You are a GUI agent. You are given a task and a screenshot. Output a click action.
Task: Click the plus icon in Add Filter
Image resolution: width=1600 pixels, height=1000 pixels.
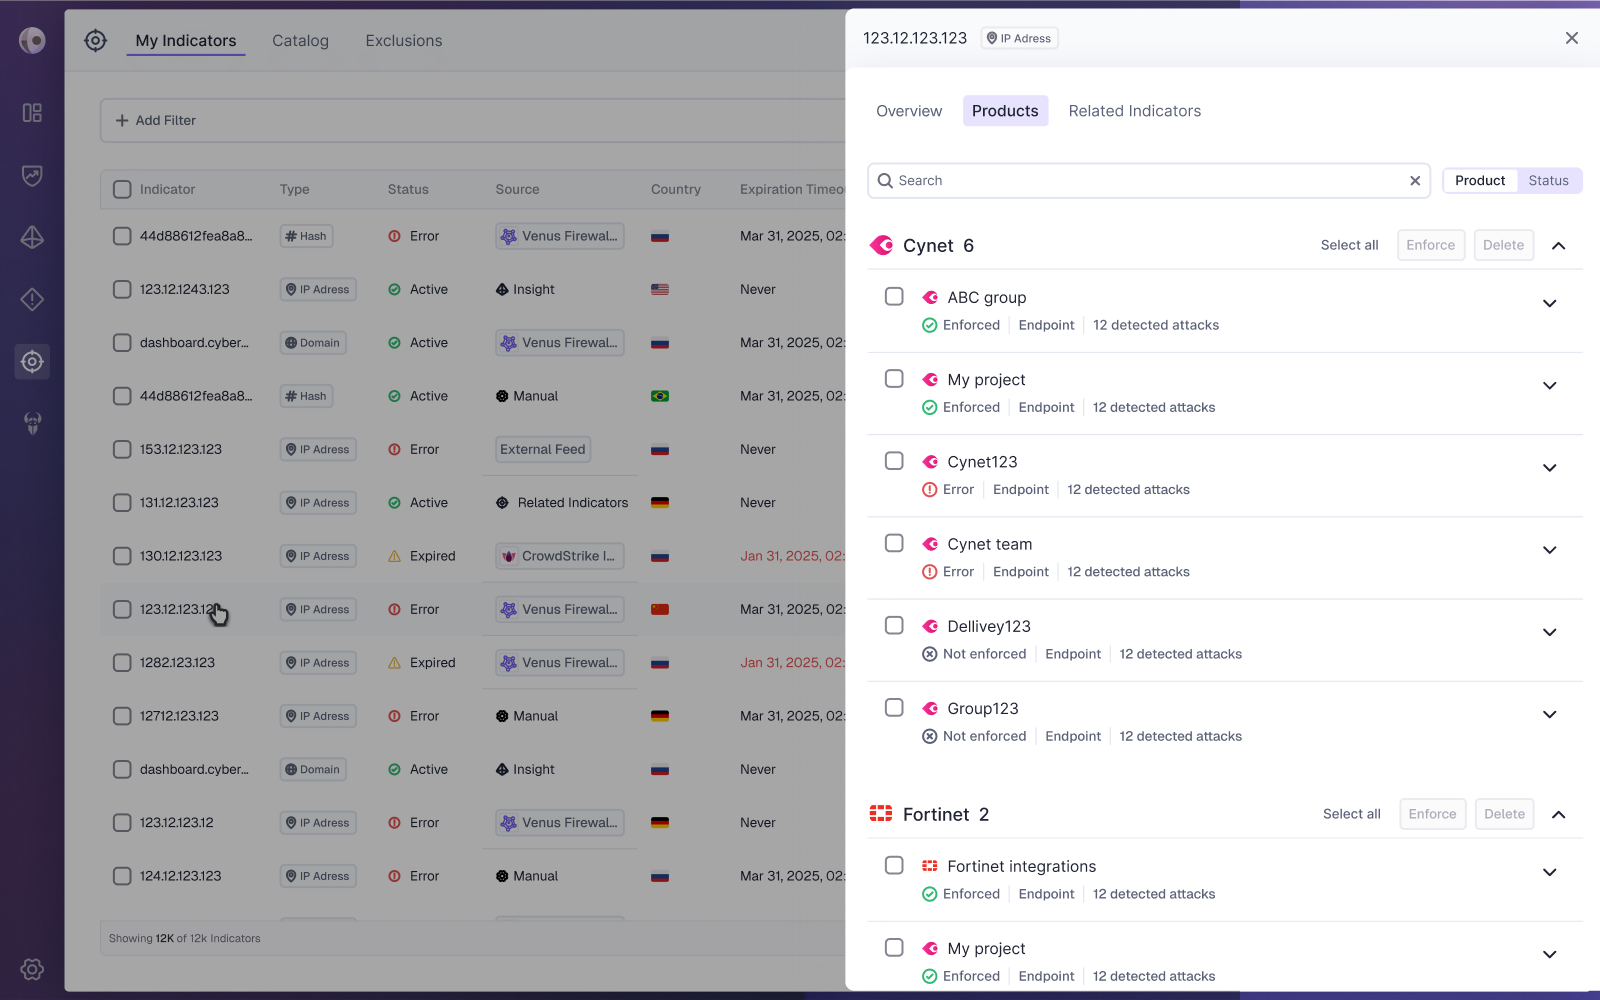pos(122,120)
